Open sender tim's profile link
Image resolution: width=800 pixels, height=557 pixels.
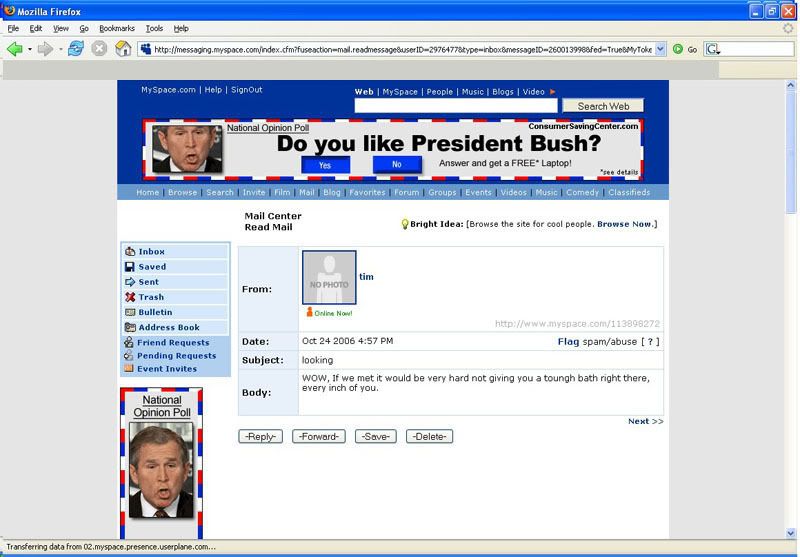[366, 277]
